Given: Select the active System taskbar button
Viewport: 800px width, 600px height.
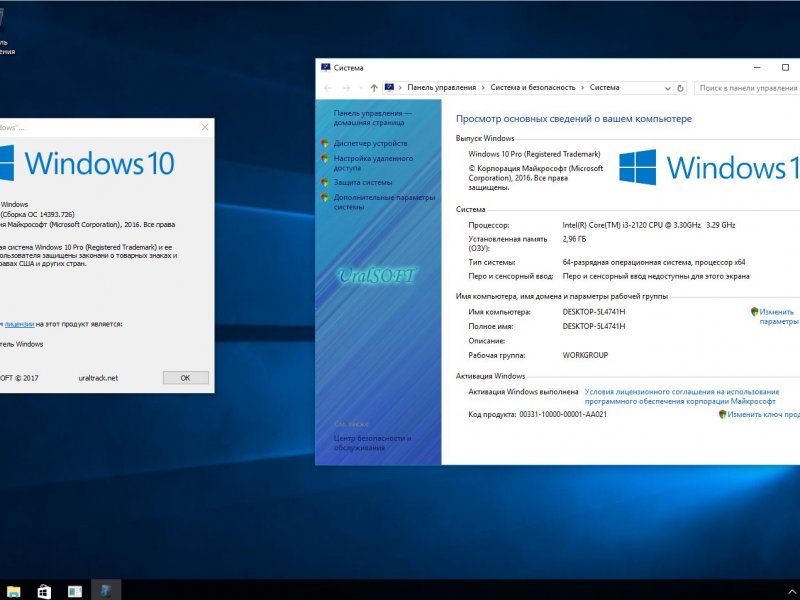Looking at the screenshot, I should click(106, 590).
